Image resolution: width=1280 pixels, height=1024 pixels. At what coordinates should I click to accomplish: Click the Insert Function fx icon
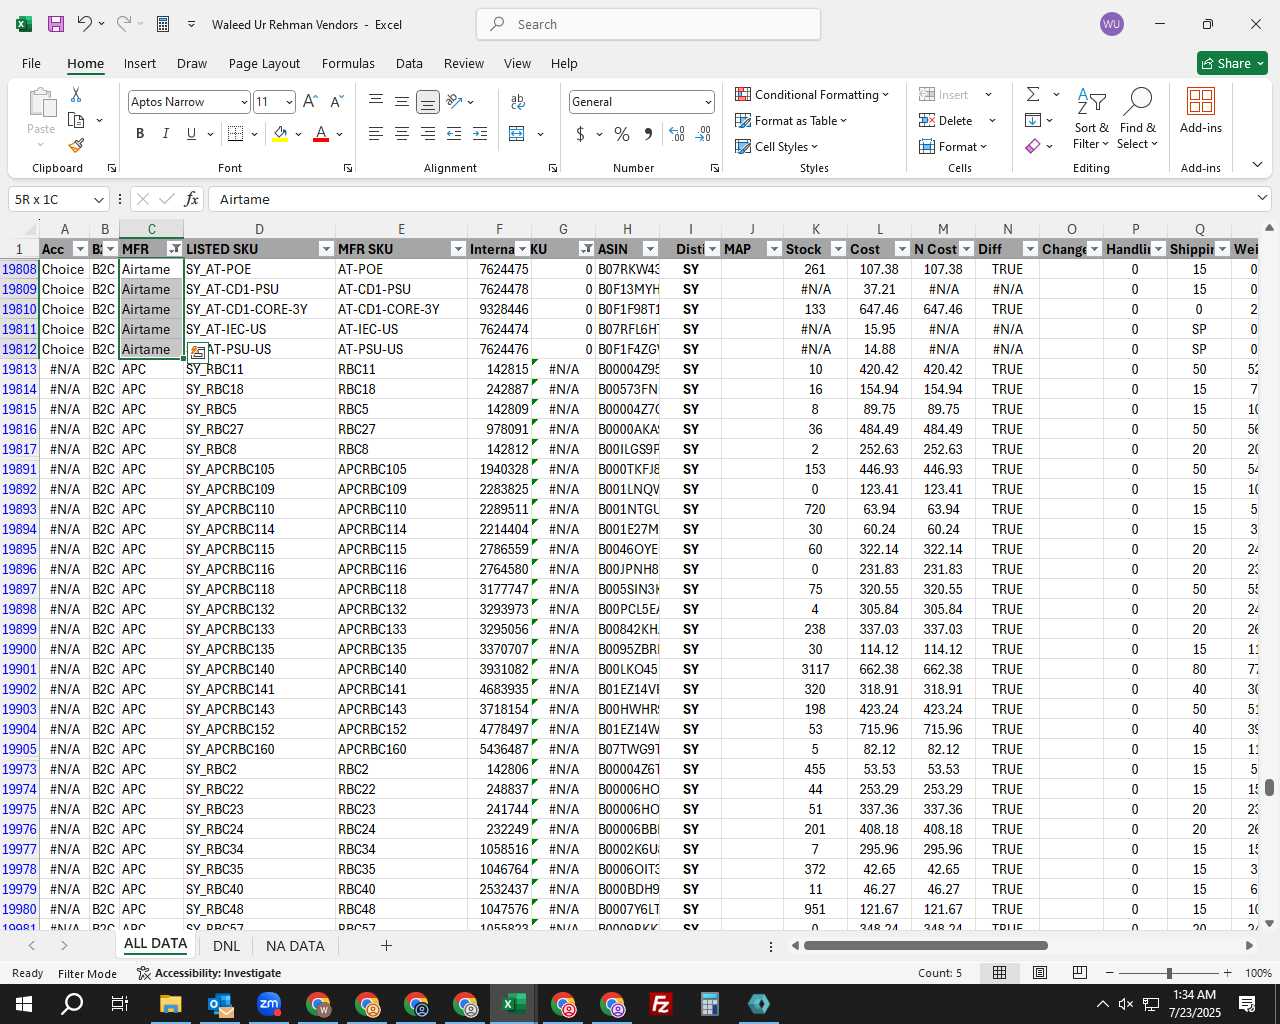coord(191,199)
